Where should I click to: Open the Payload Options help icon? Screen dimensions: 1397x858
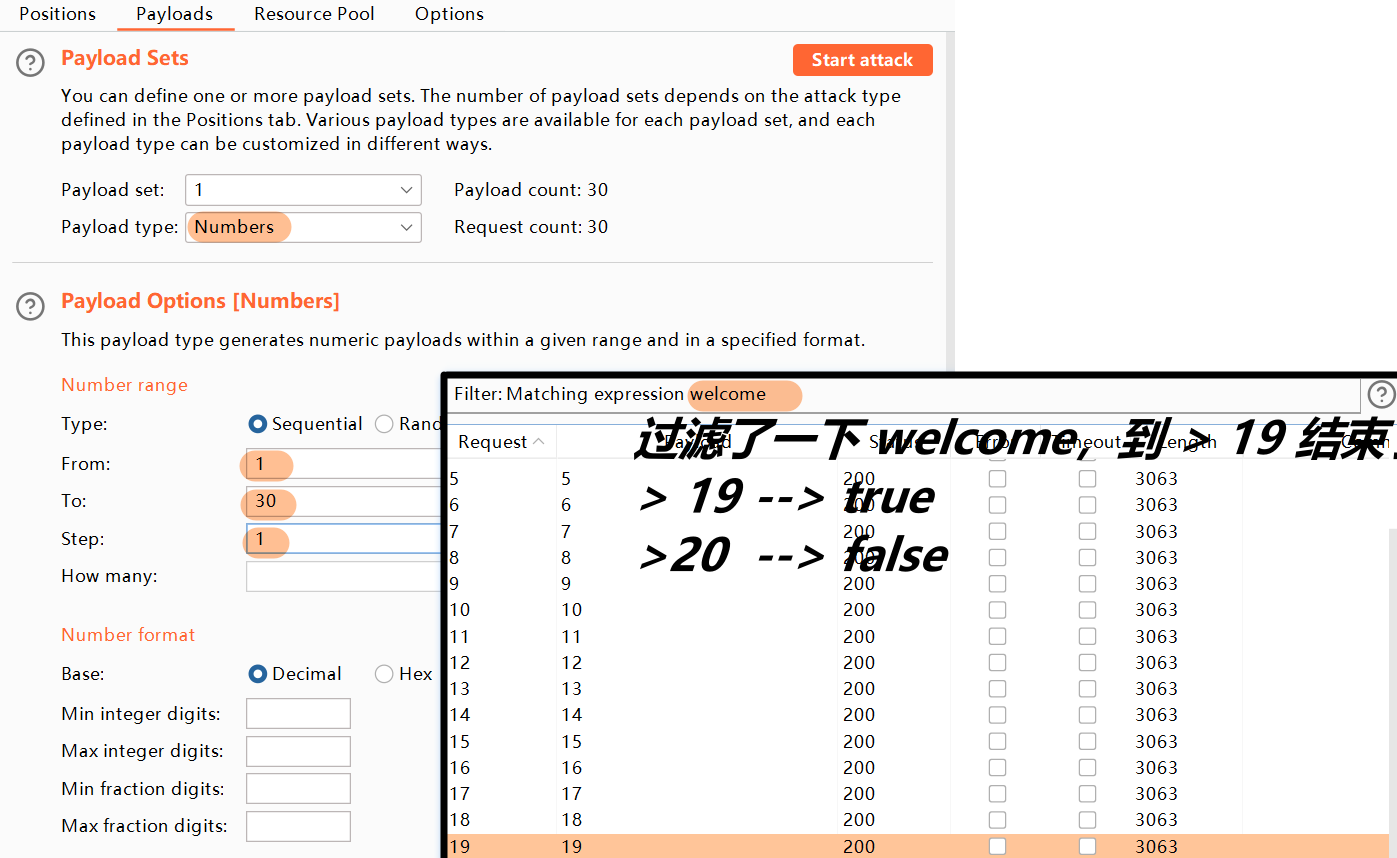[x=30, y=306]
